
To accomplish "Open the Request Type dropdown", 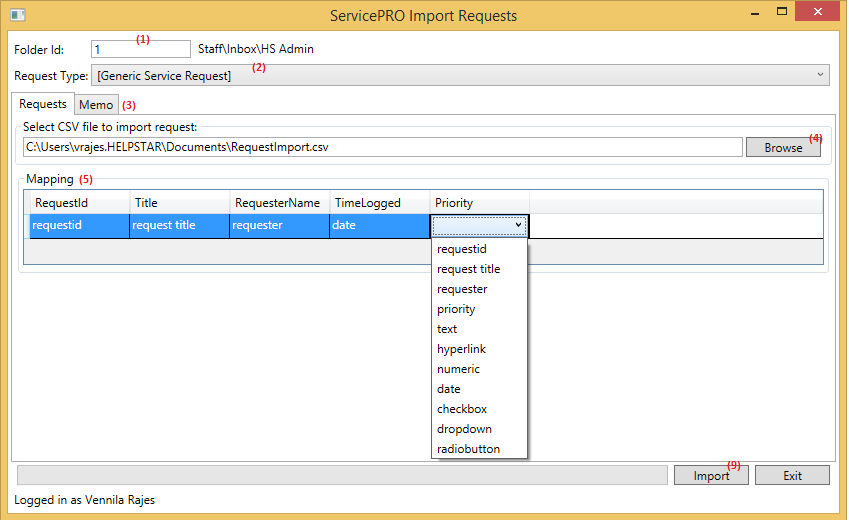I will pos(460,75).
